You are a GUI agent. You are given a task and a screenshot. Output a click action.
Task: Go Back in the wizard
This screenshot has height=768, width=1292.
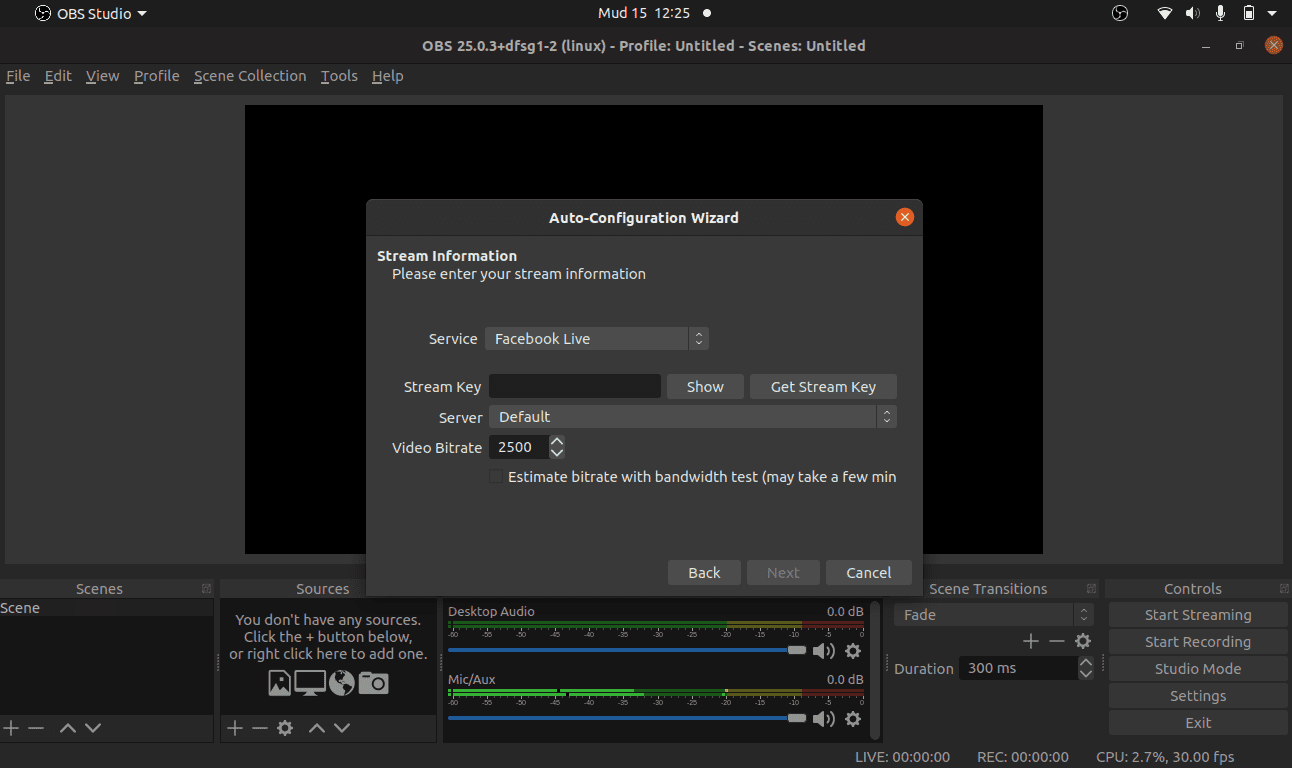tap(704, 573)
